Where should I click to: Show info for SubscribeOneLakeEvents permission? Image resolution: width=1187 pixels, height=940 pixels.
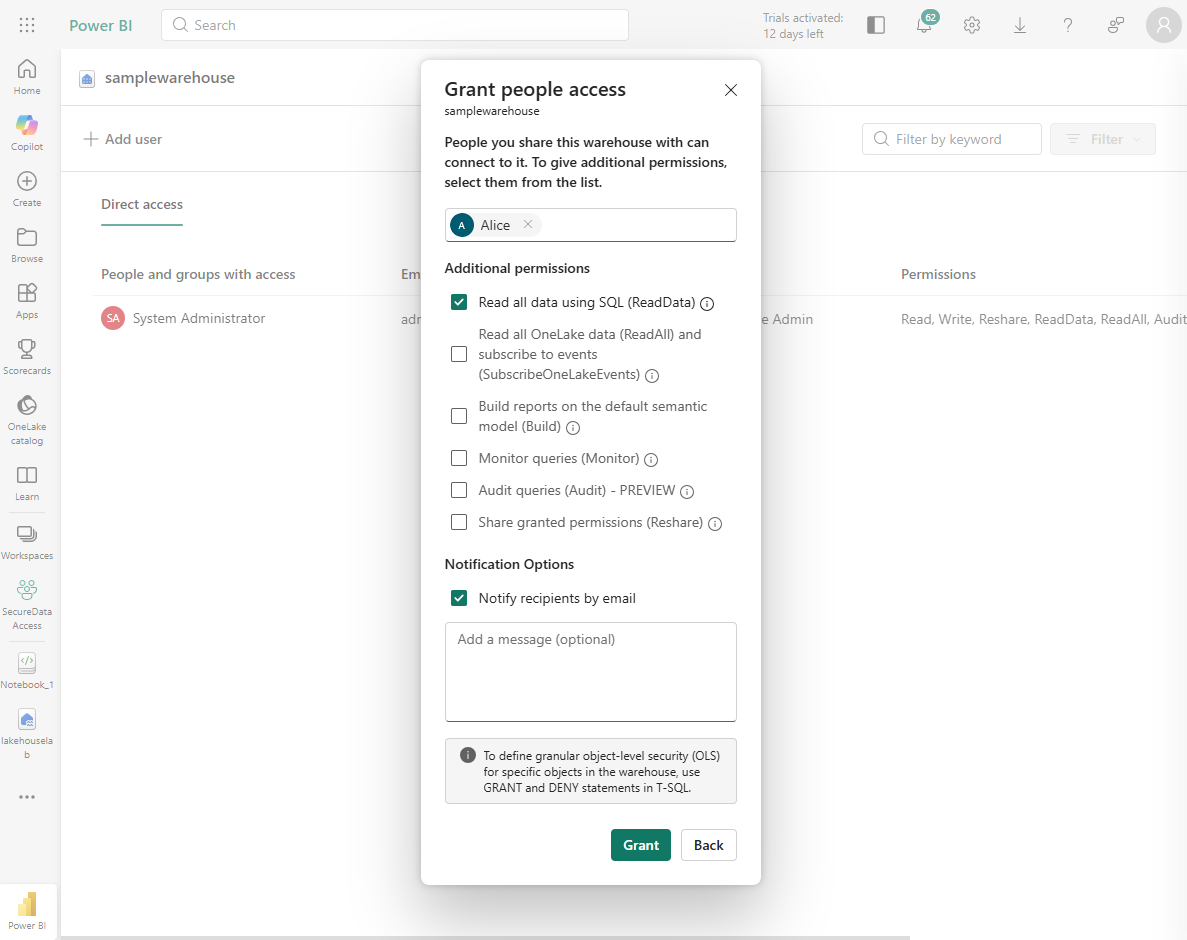pyautogui.click(x=652, y=375)
